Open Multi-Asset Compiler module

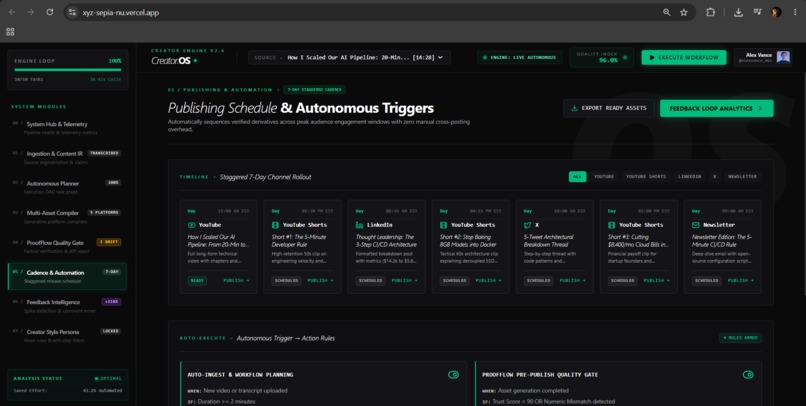coord(67,217)
